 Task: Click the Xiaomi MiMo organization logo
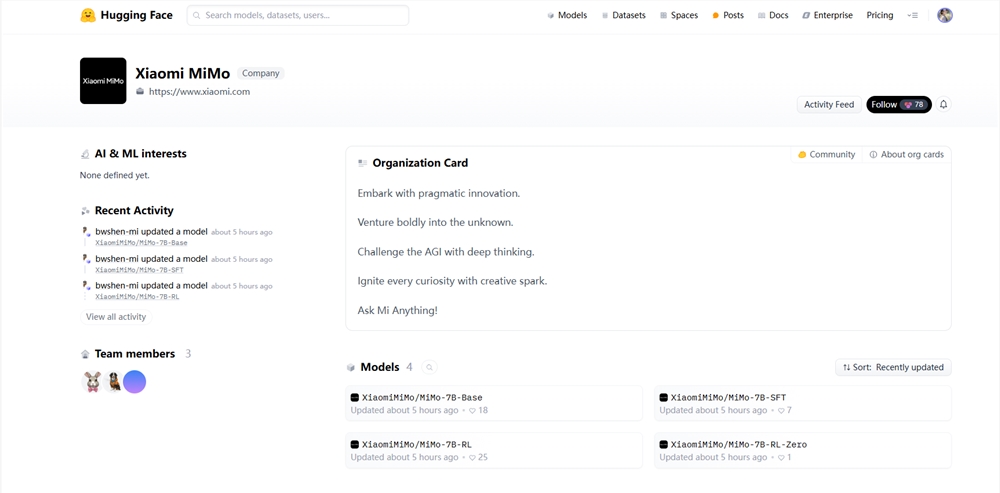tap(103, 80)
